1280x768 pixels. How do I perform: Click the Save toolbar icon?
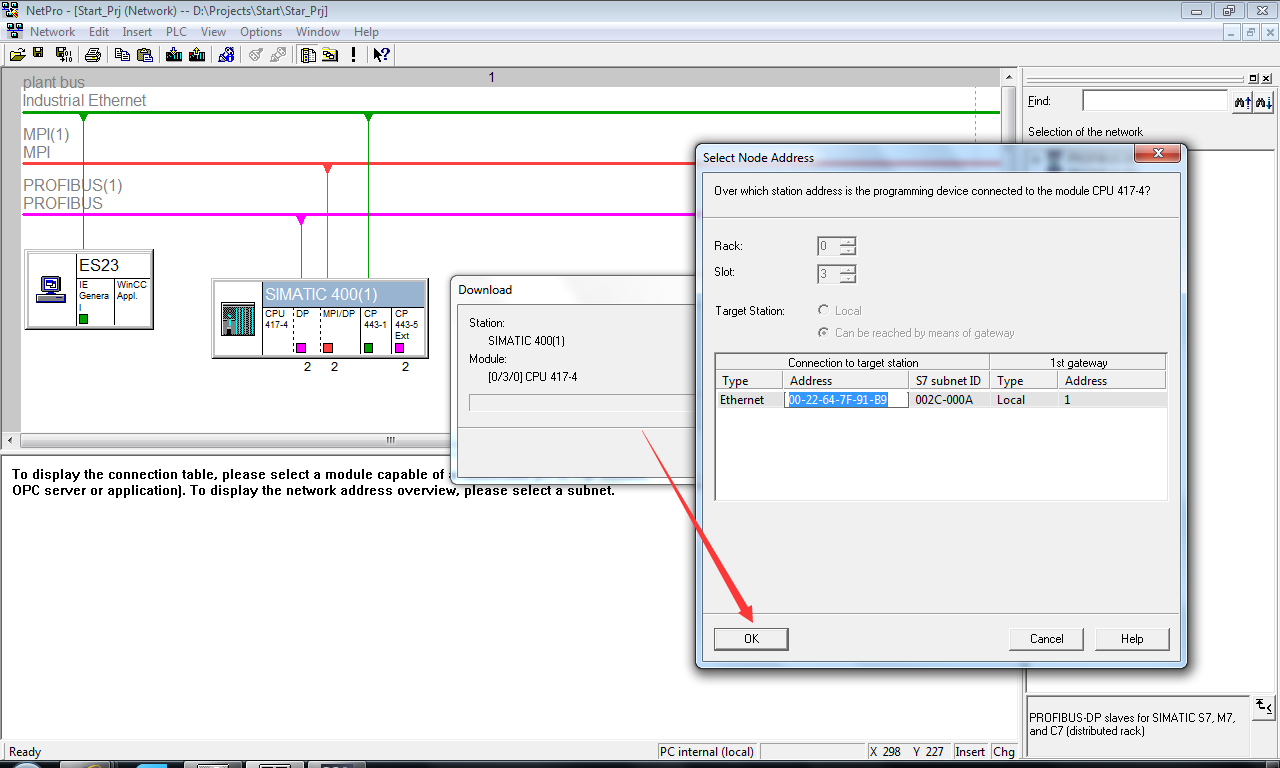pyautogui.click(x=39, y=54)
